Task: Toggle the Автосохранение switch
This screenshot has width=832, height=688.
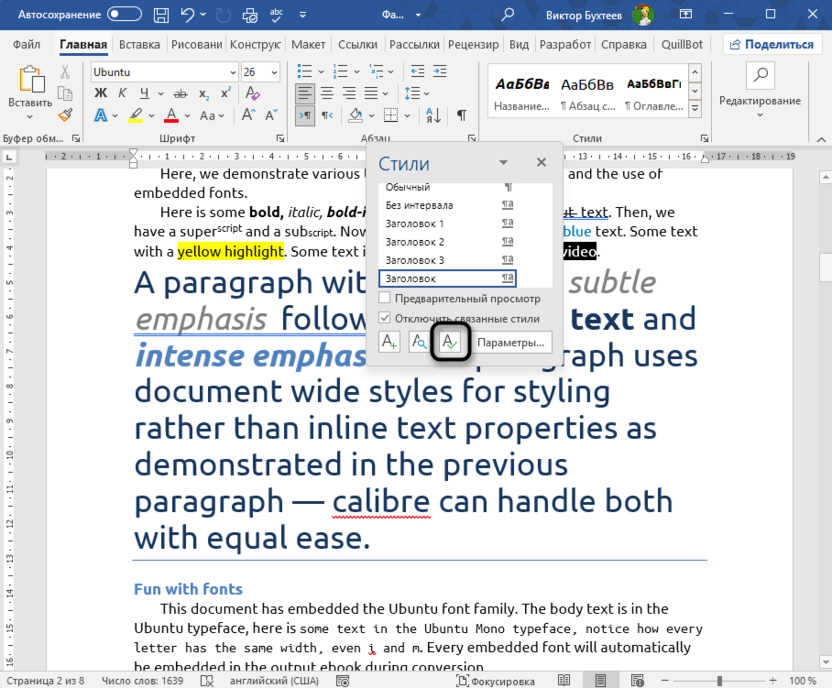Action: coord(125,15)
